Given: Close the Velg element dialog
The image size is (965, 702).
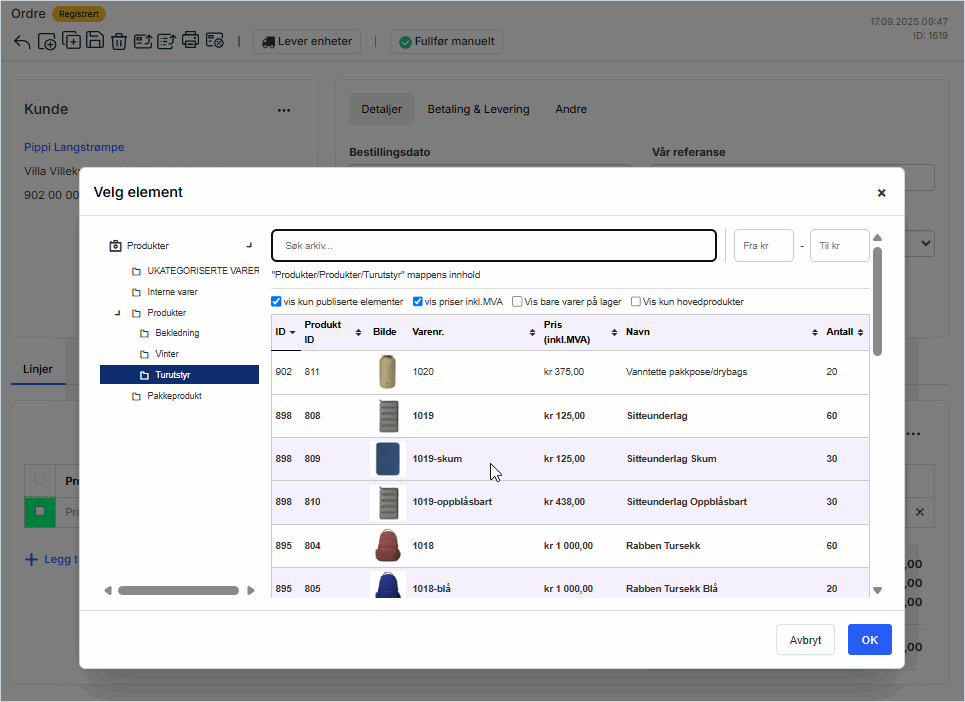Looking at the screenshot, I should [x=881, y=193].
